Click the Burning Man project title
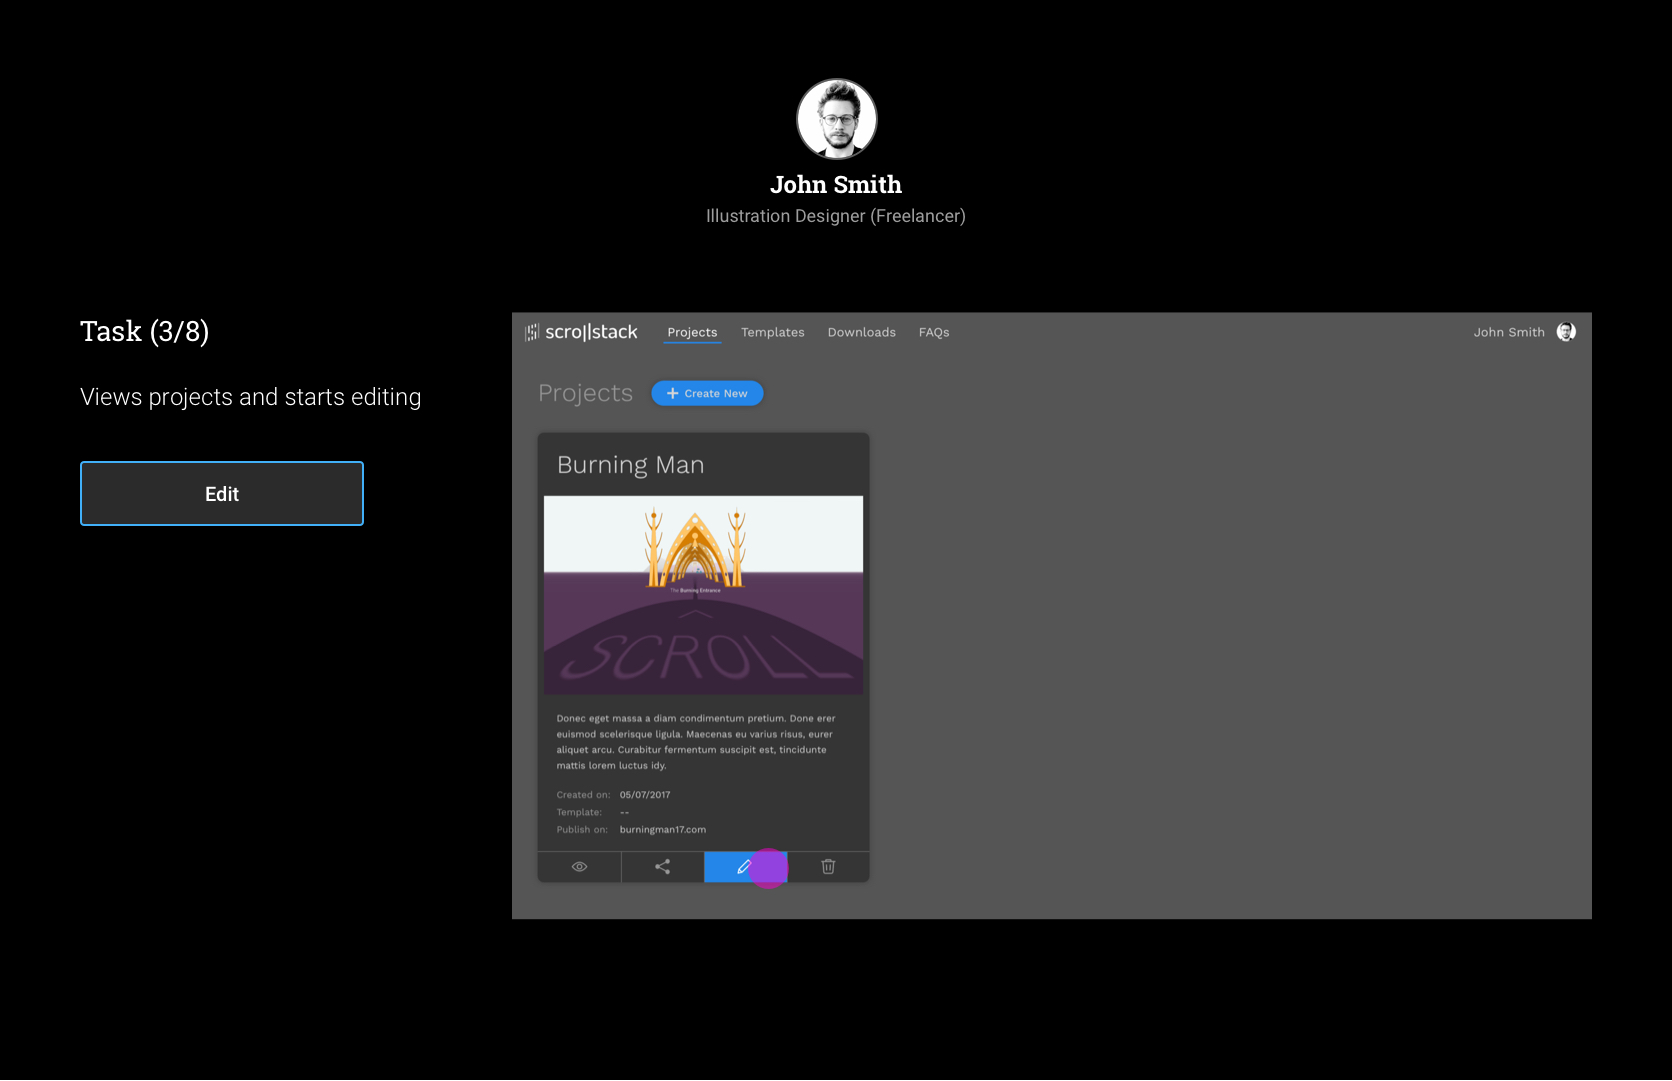 [x=630, y=465]
